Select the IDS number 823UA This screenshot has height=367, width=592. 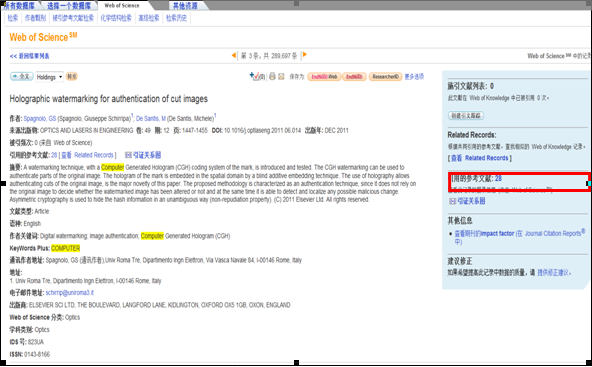tap(36, 342)
